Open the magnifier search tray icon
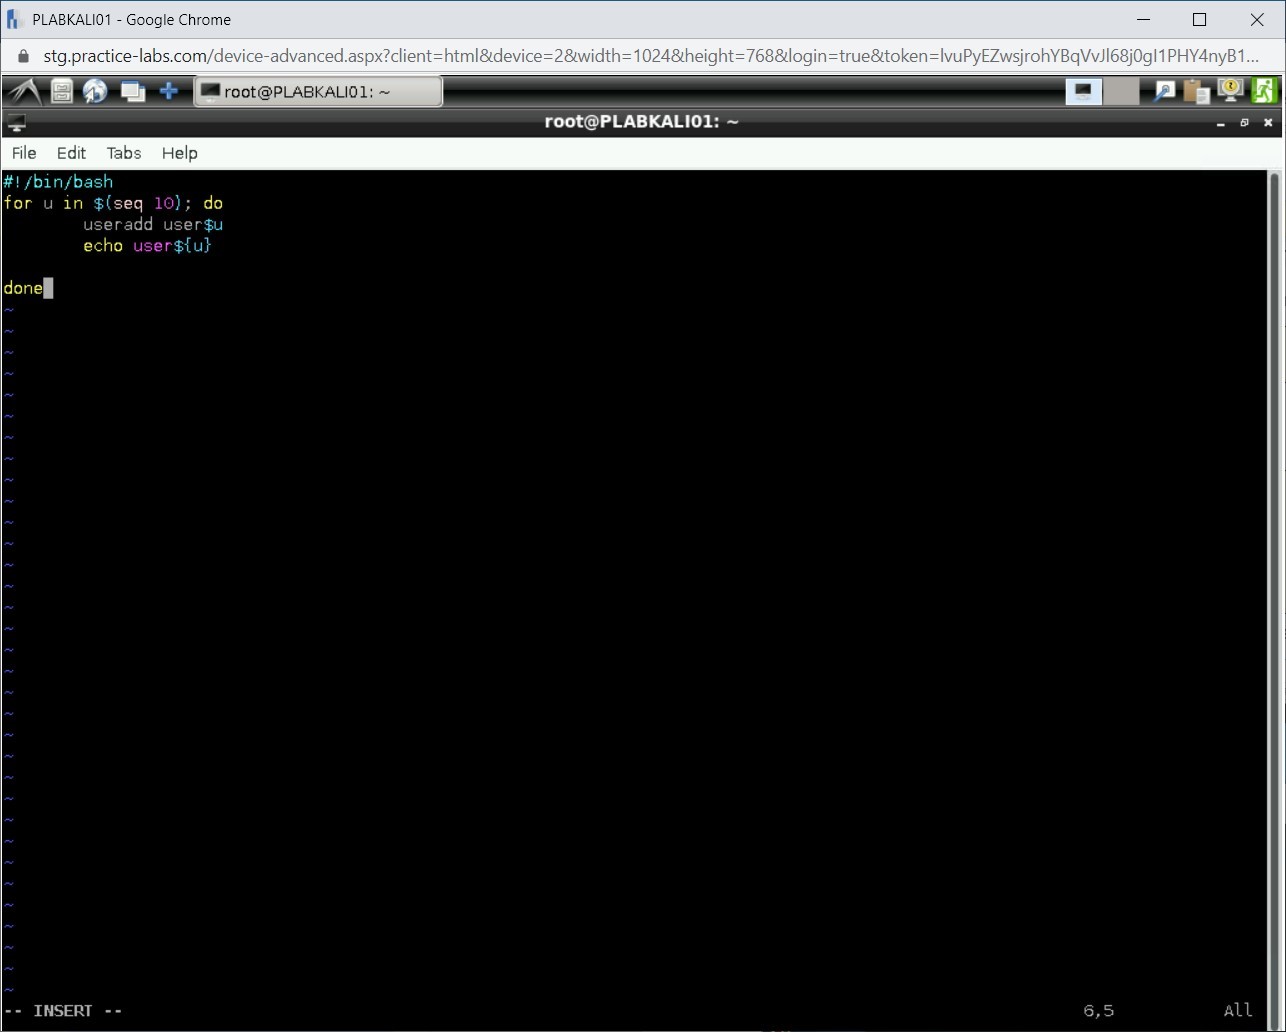The width and height of the screenshot is (1286, 1032). [1164, 92]
